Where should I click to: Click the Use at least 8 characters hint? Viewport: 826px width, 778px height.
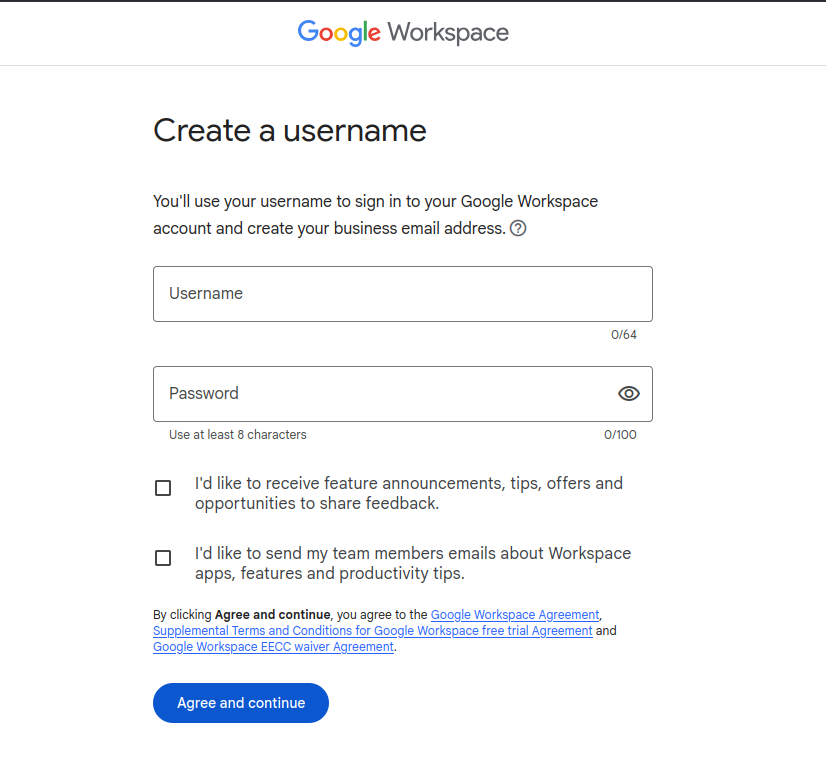pyautogui.click(x=238, y=435)
